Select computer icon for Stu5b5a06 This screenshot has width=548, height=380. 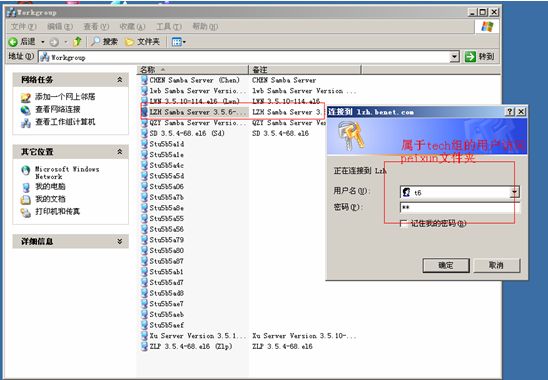[144, 187]
